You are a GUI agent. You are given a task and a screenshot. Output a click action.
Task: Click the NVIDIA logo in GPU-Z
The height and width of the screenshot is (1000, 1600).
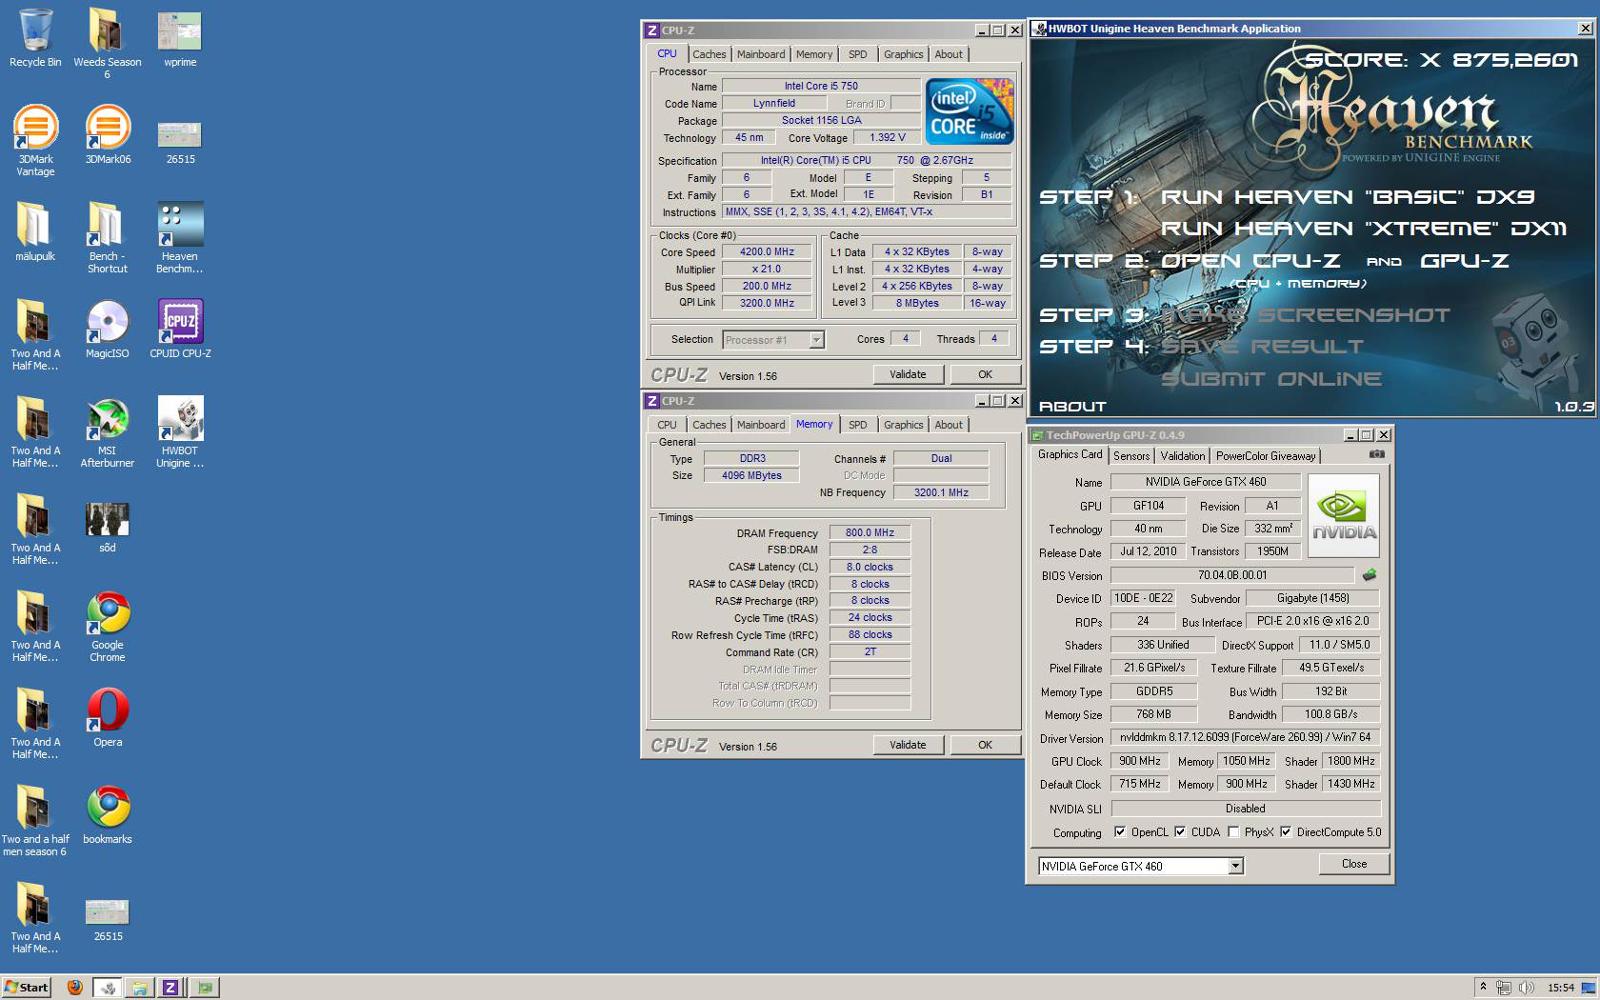(1343, 515)
